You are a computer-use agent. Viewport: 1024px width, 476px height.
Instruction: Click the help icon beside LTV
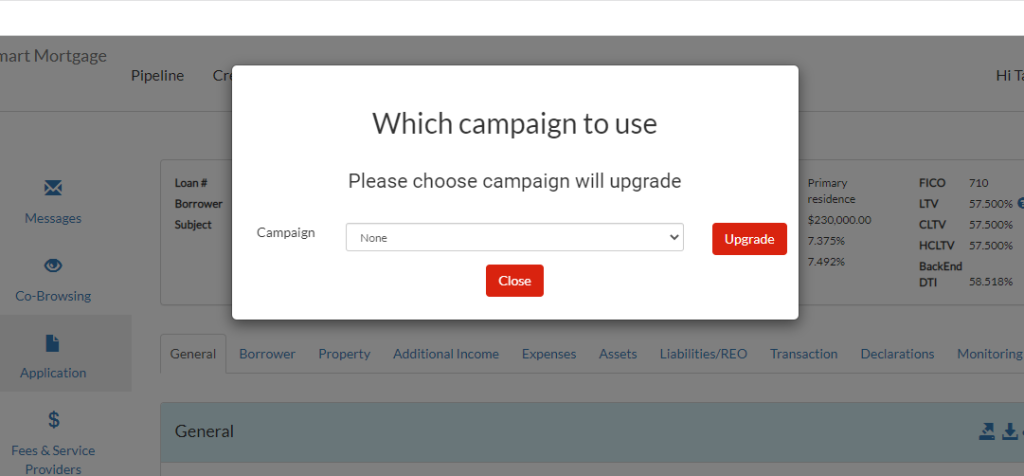coord(1021,204)
